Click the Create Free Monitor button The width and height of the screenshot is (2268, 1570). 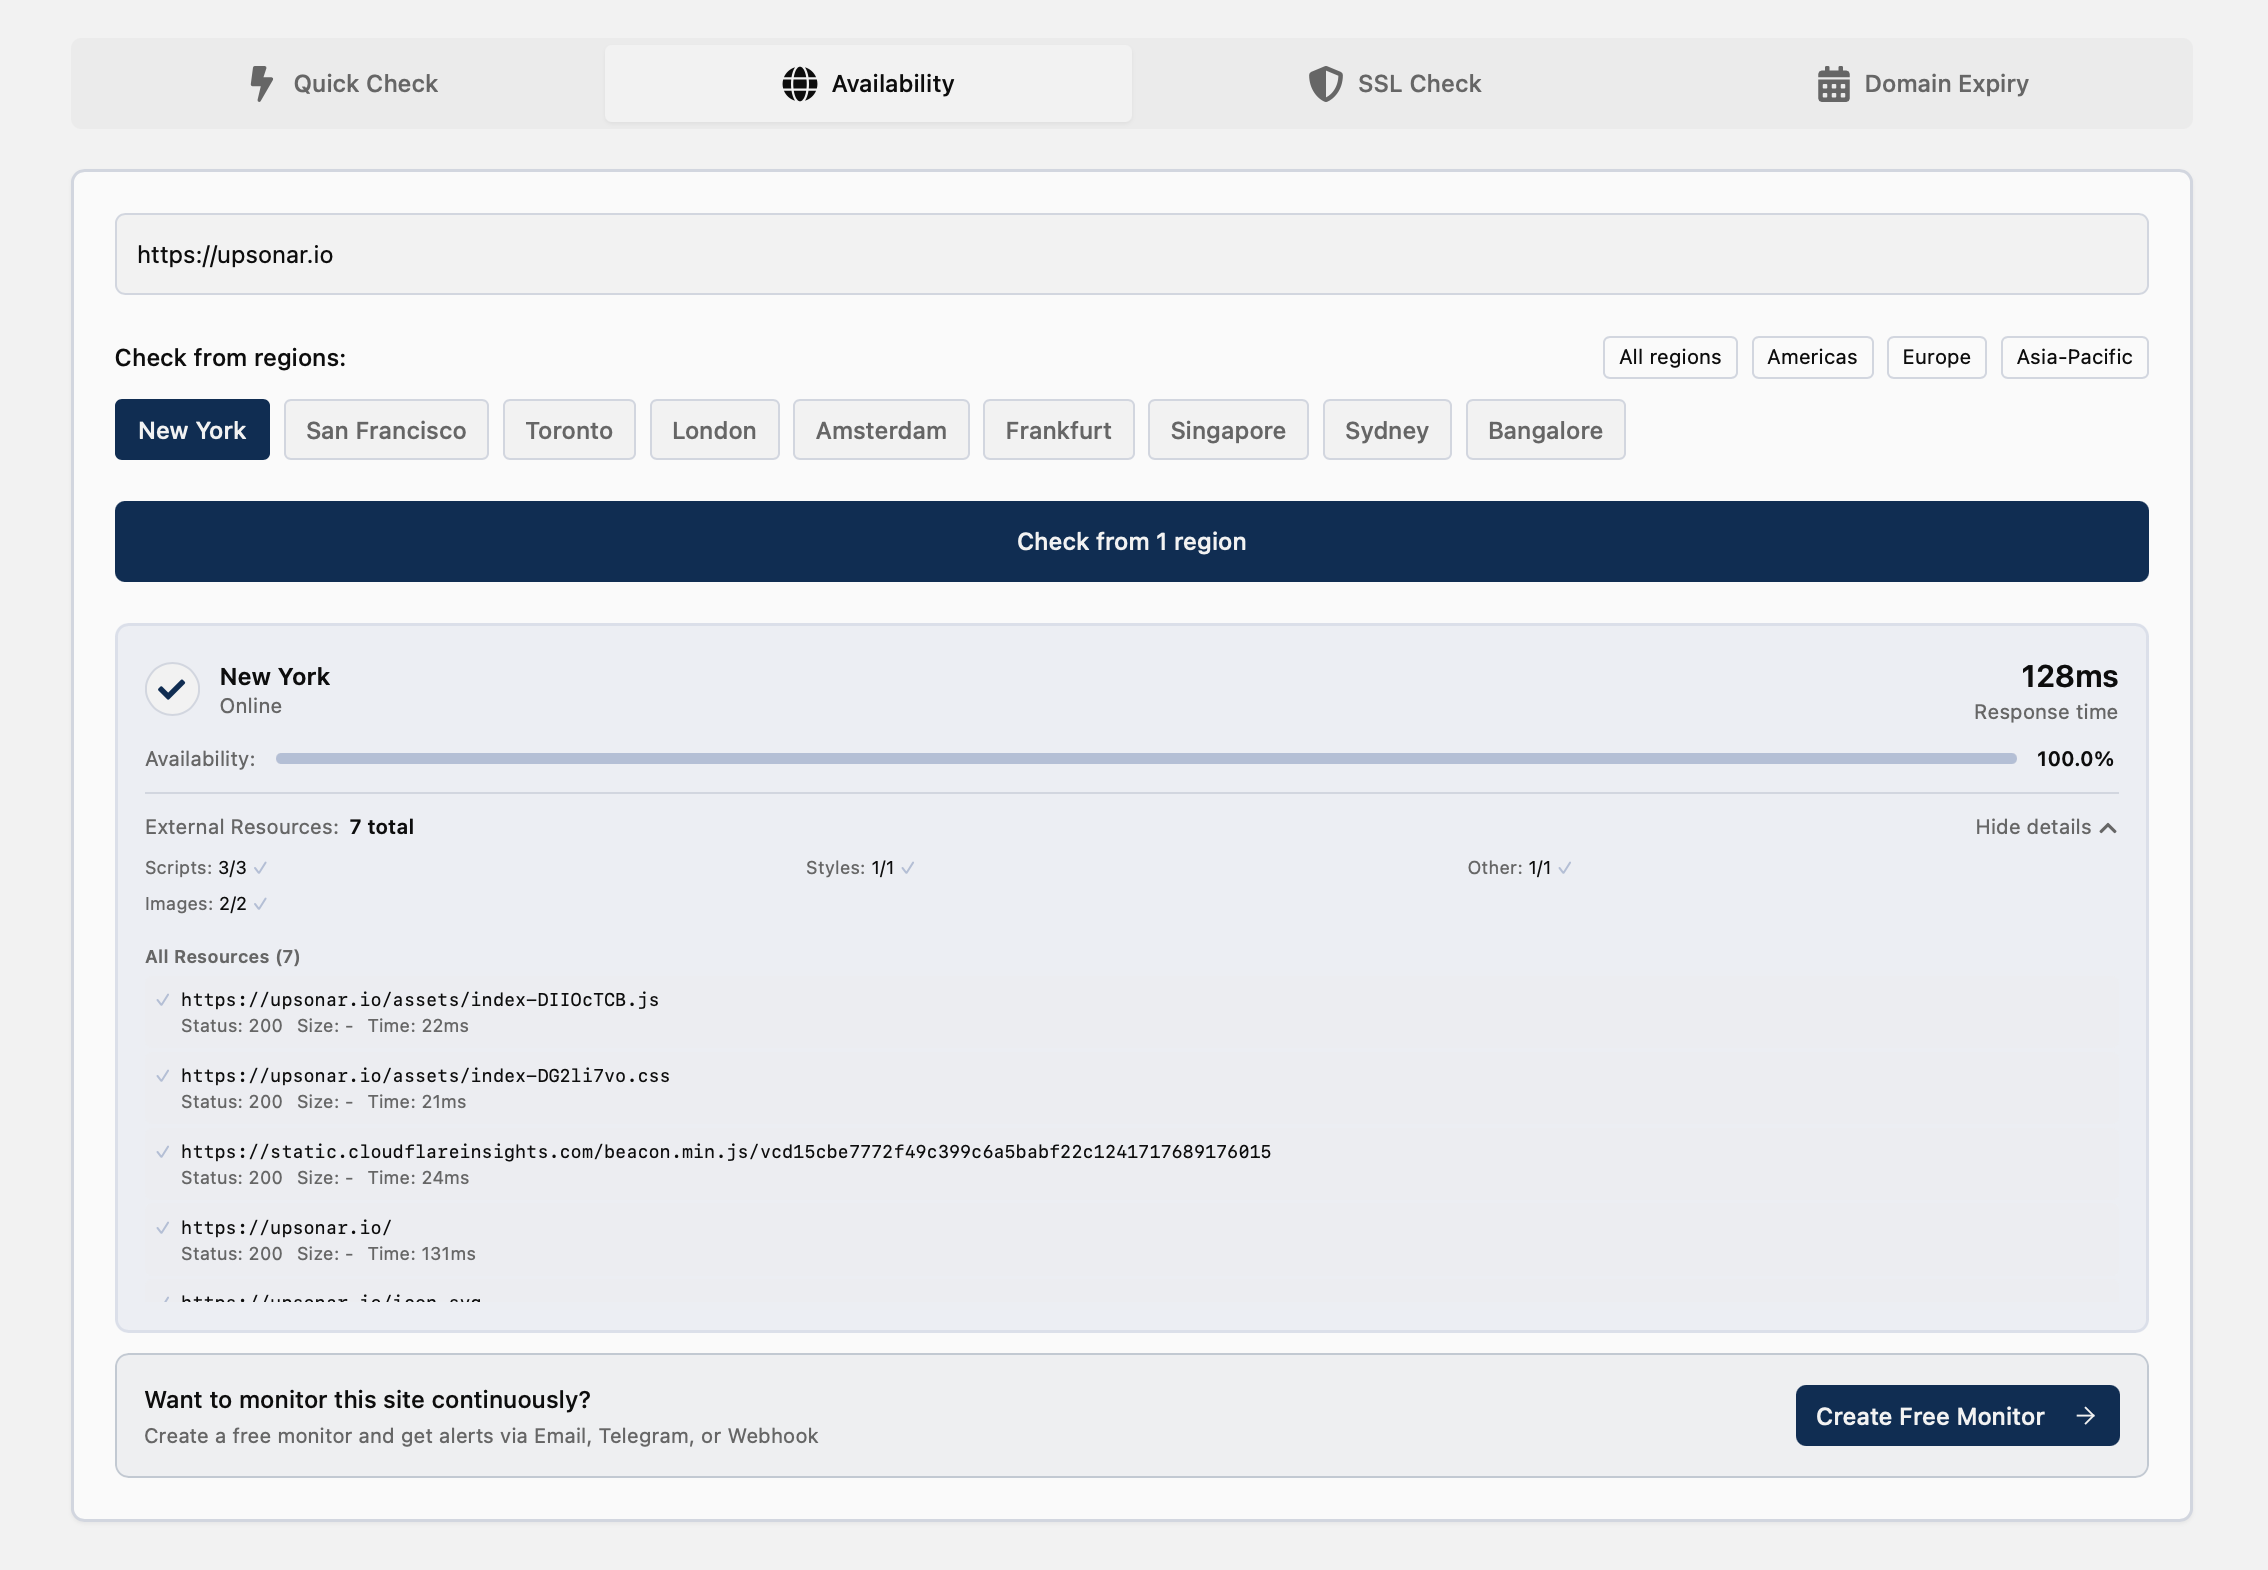point(1956,1415)
